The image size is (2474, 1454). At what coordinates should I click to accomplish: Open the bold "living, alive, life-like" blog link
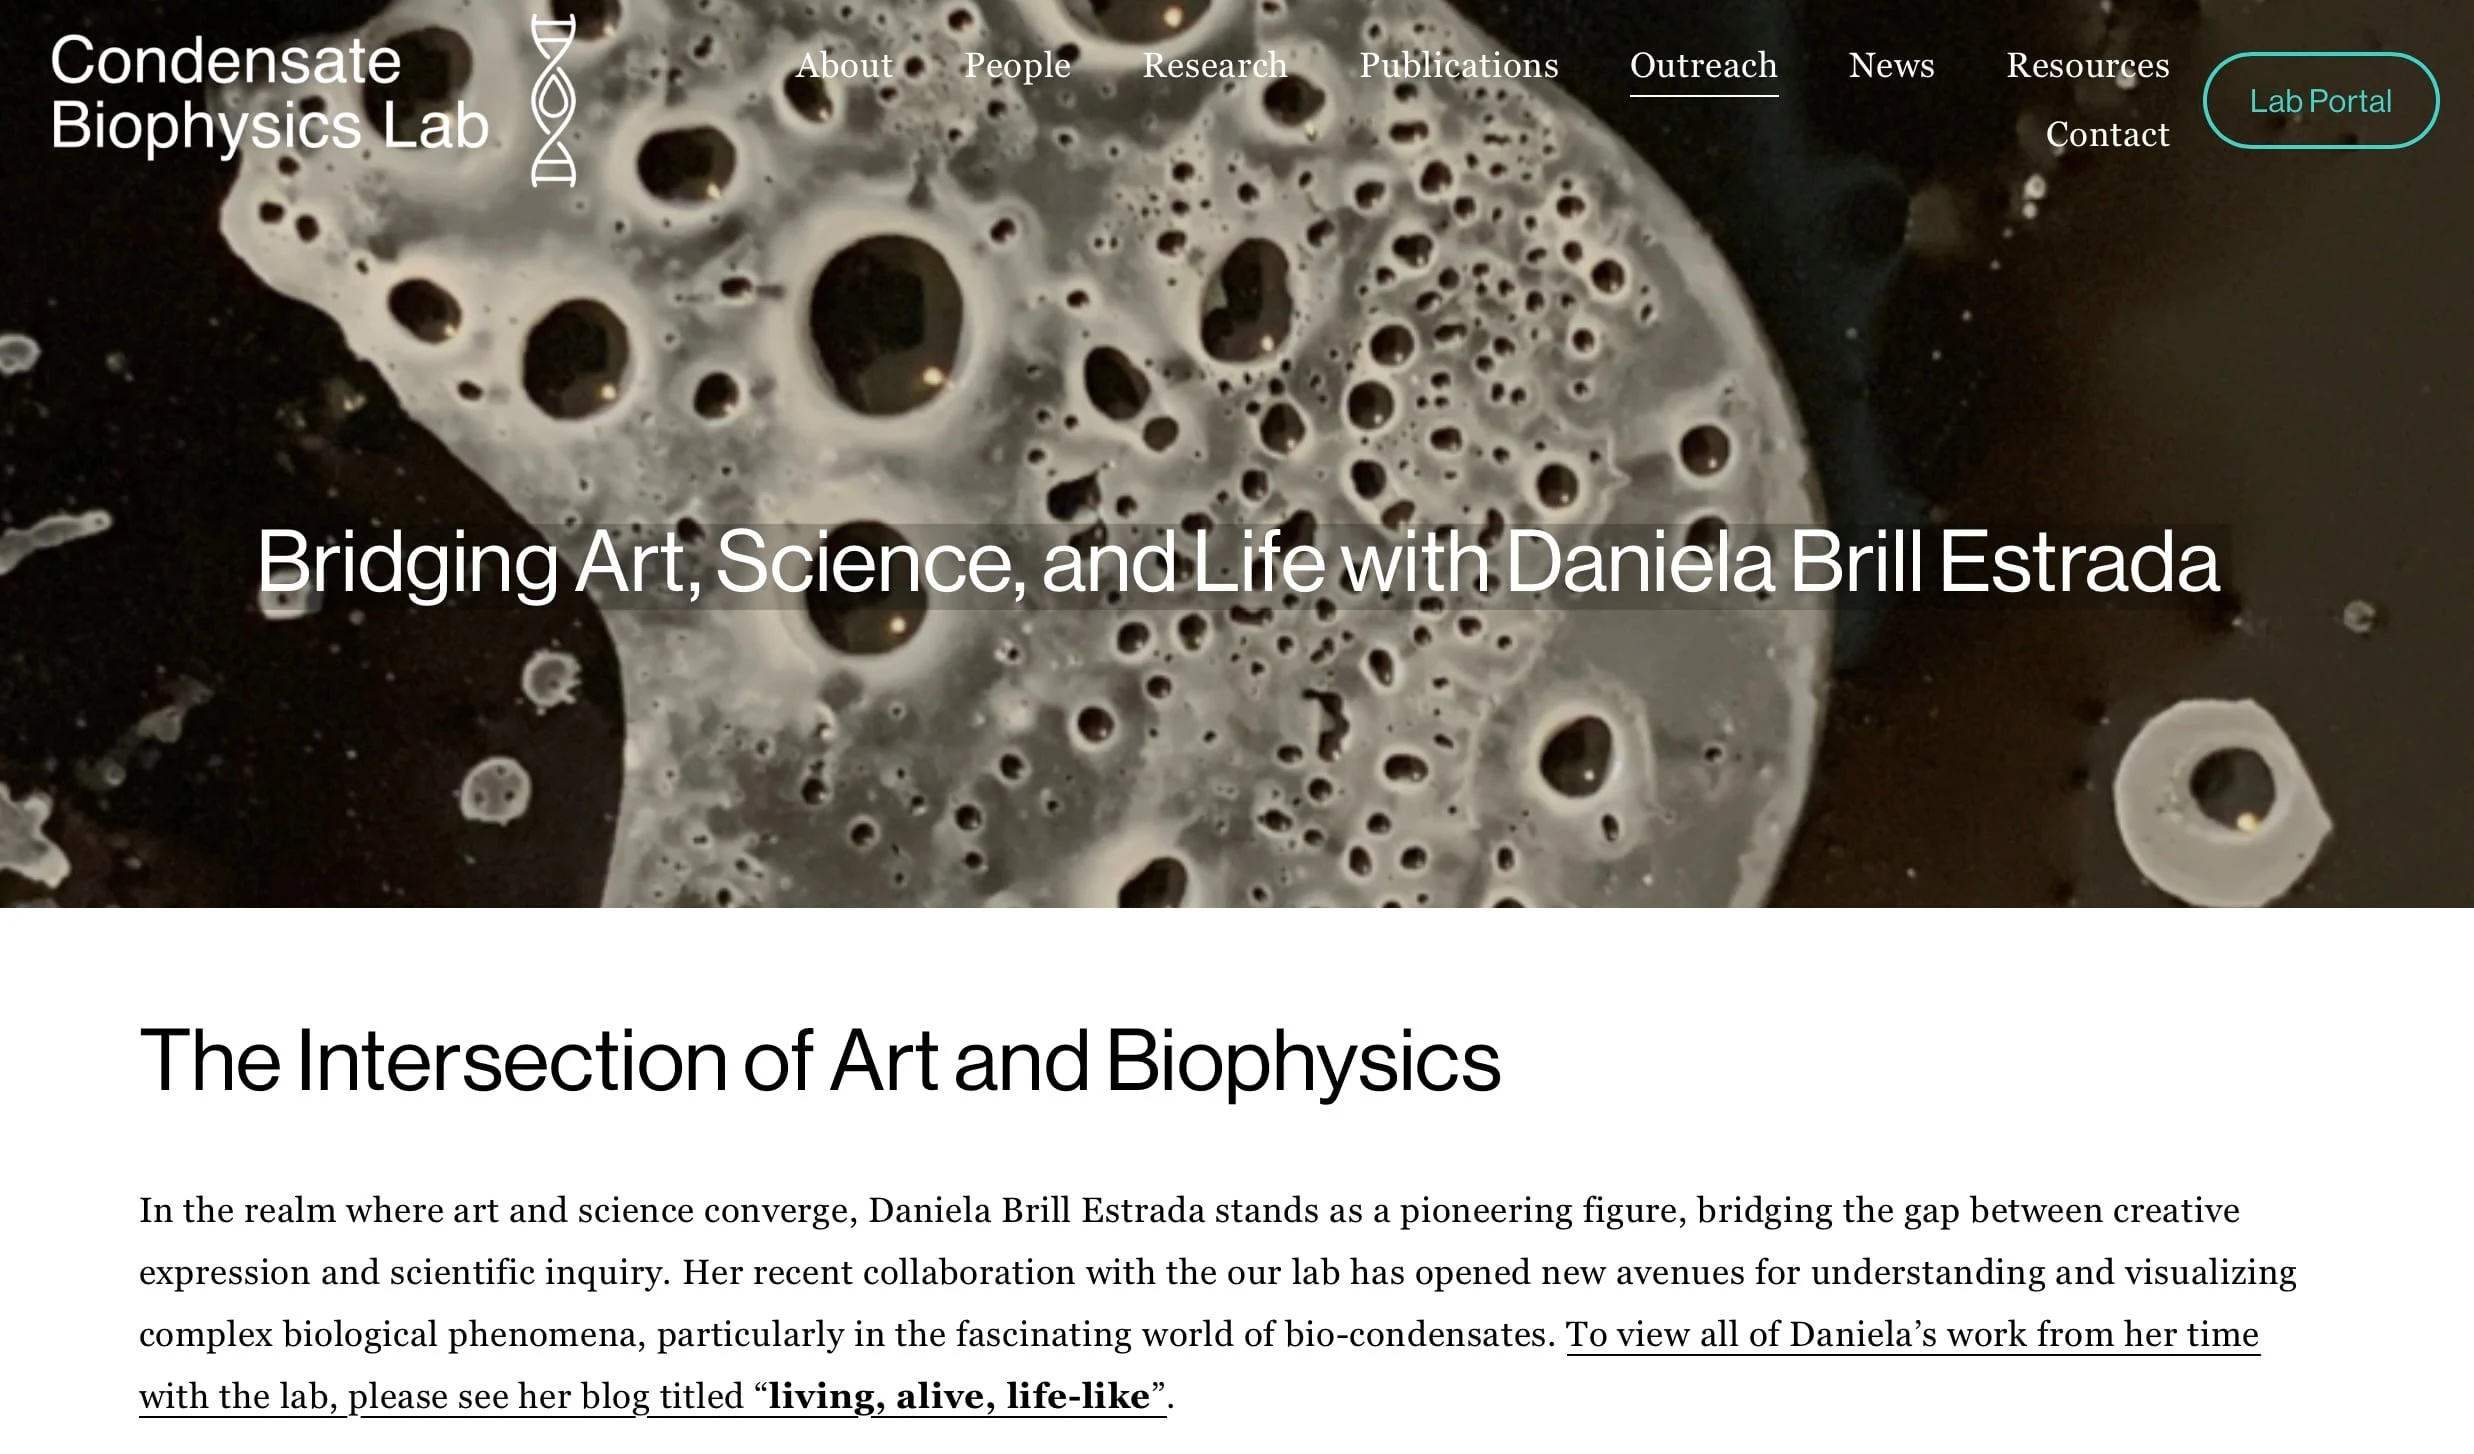click(x=959, y=1397)
